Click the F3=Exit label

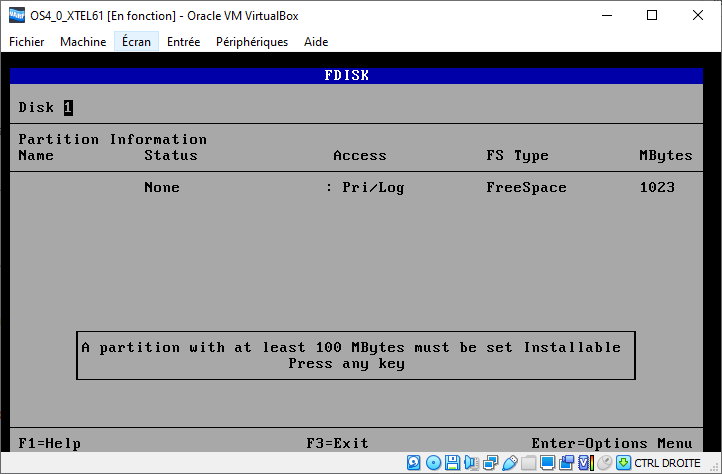pos(337,443)
